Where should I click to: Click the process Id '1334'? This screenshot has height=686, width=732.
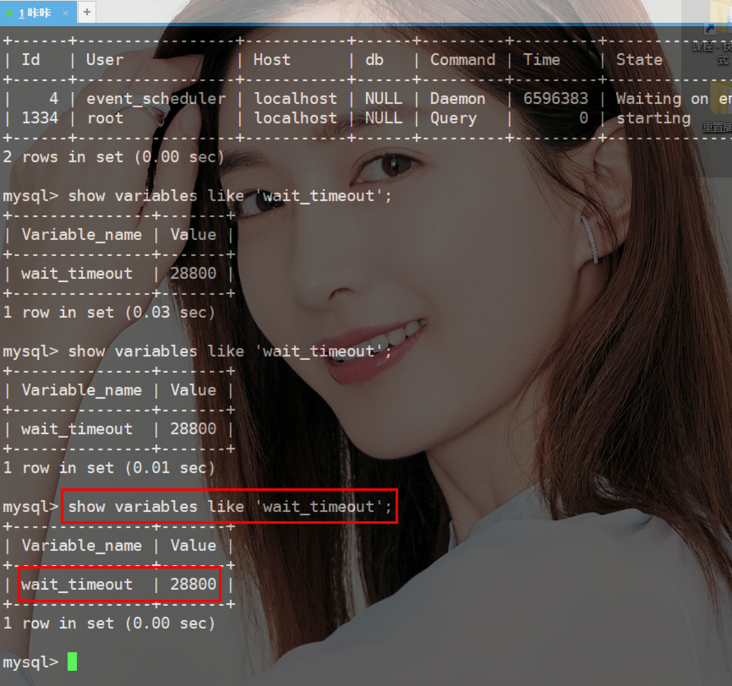(x=40, y=118)
